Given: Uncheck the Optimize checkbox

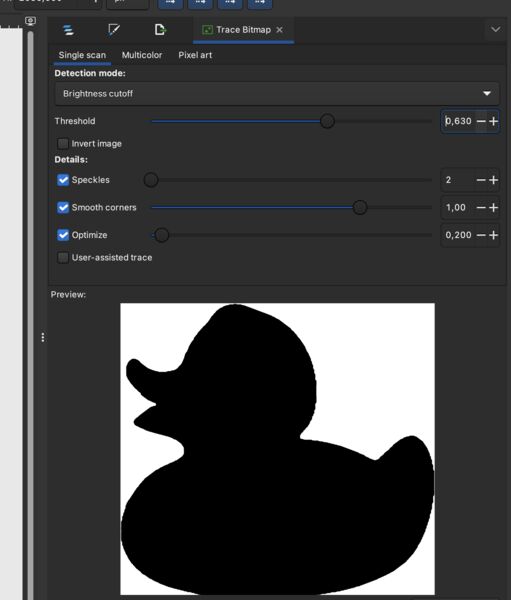Looking at the screenshot, I should pos(63,235).
